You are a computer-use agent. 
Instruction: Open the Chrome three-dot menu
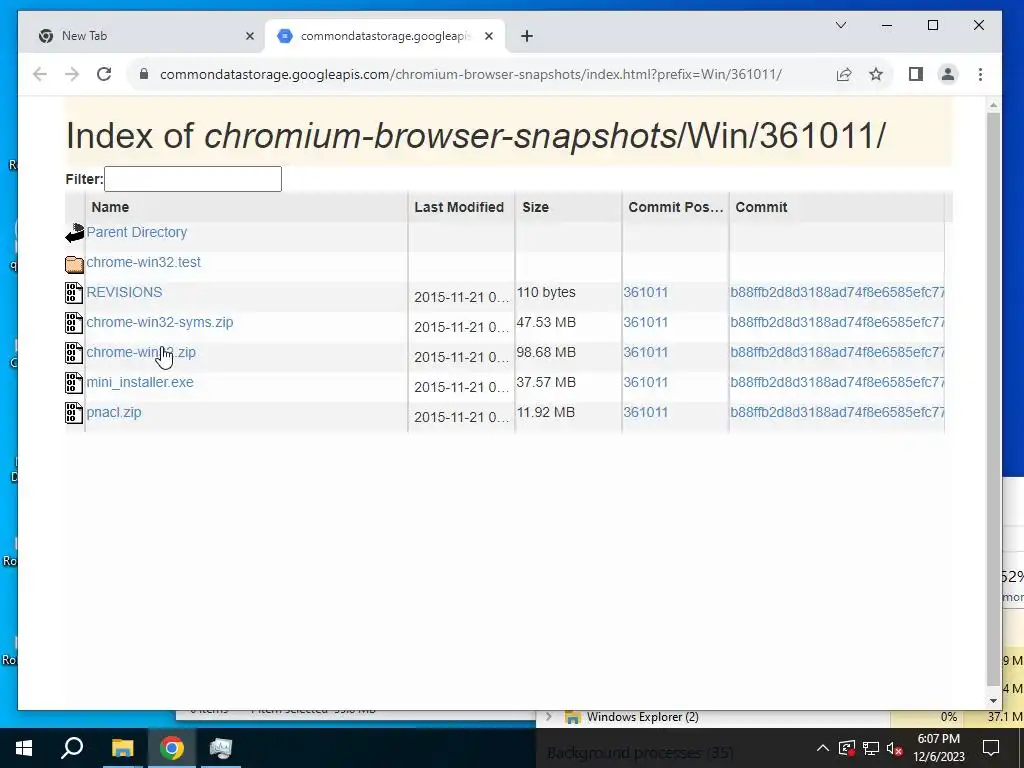tap(980, 74)
